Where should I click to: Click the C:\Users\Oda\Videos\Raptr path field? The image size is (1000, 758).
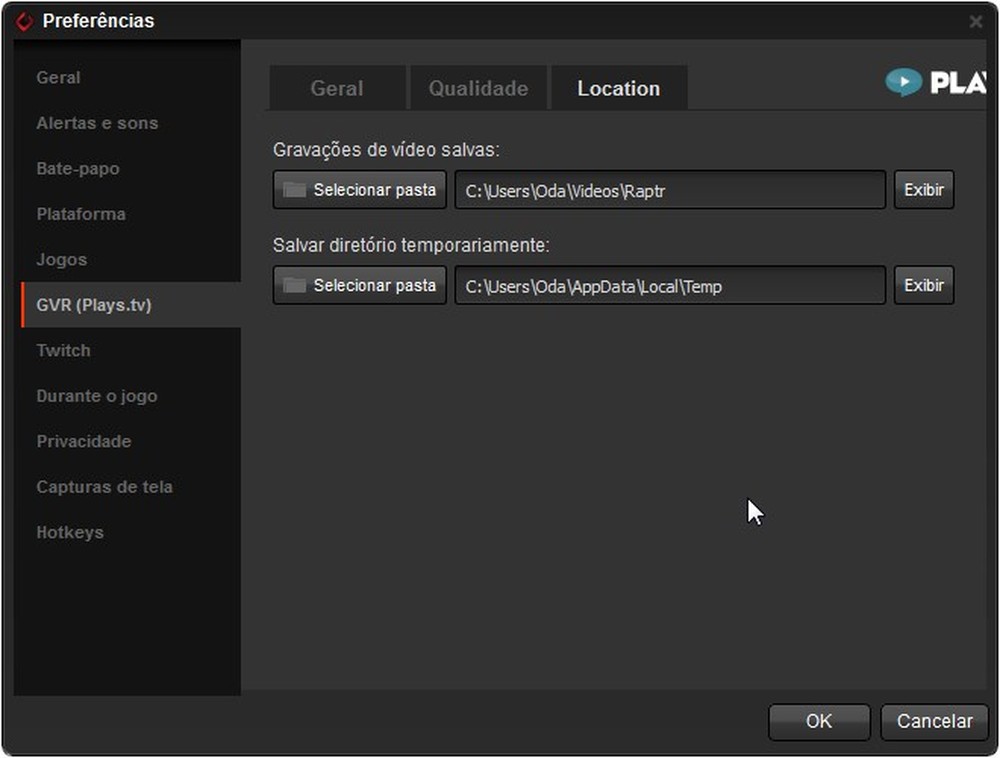[670, 190]
